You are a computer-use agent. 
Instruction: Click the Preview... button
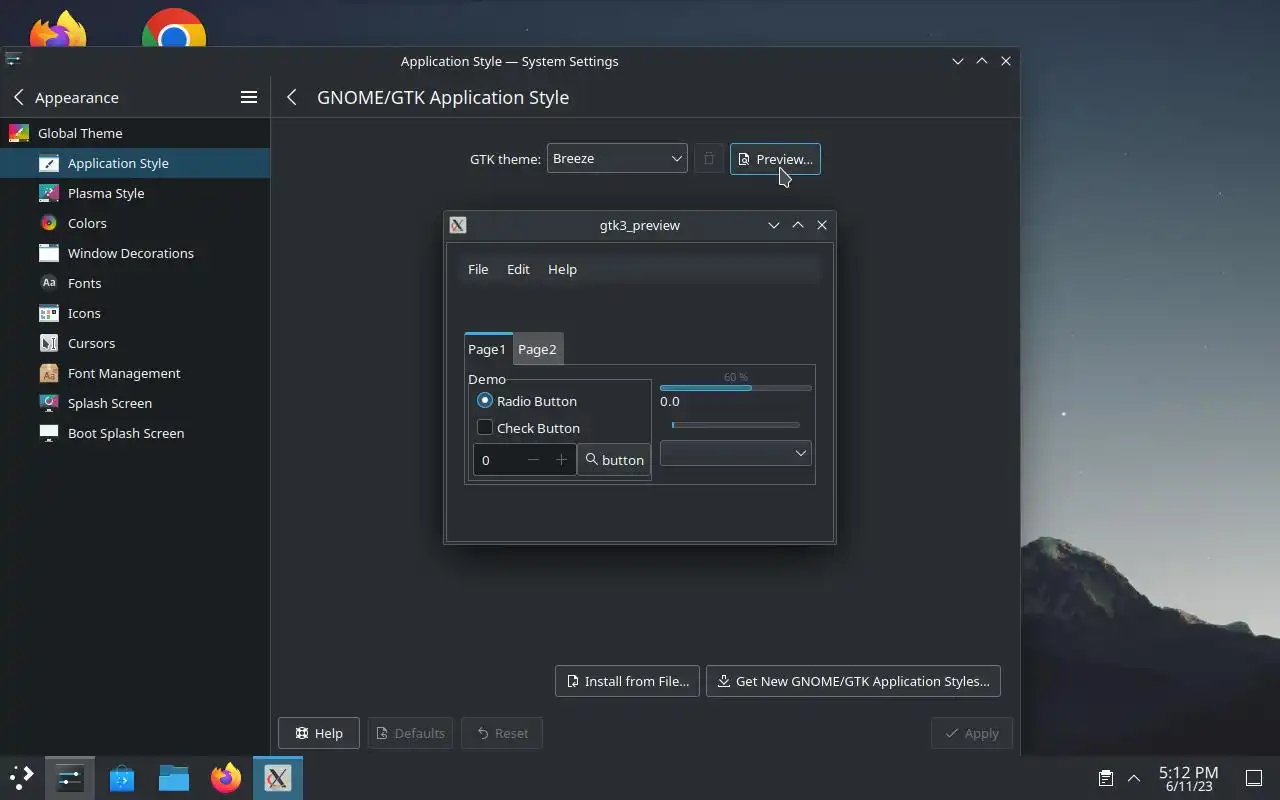775,159
